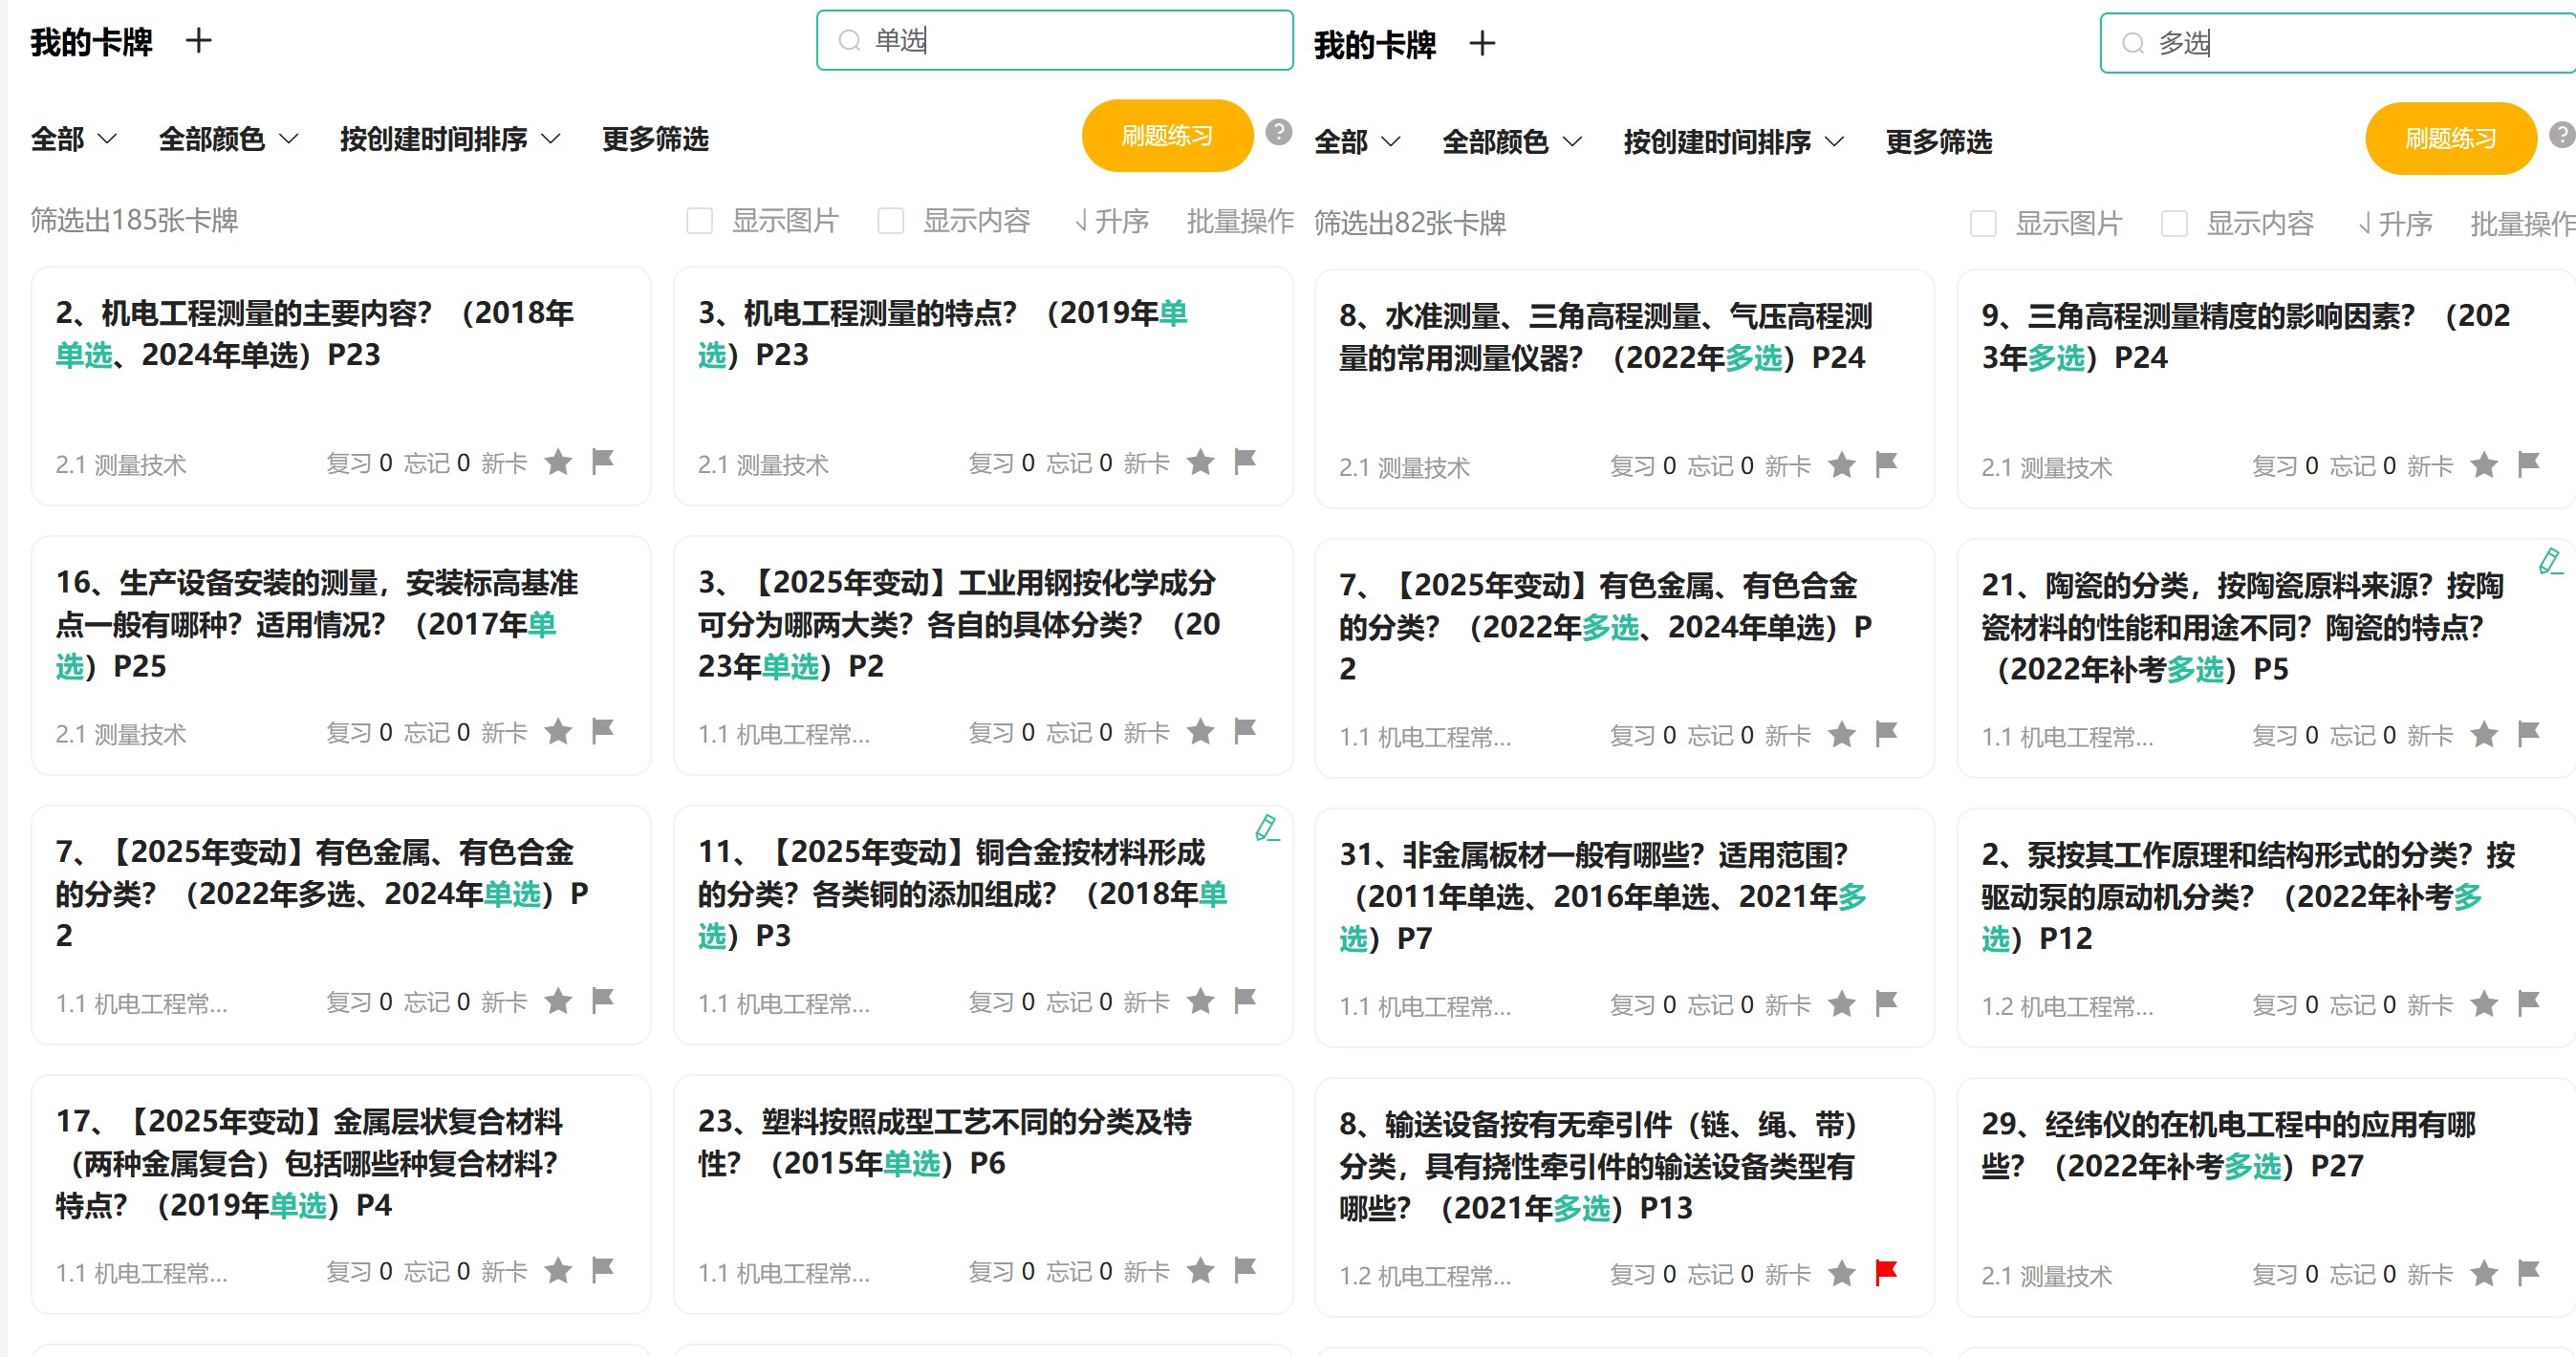
Task: Open 批量操作 in the 多选 panel
Action: point(2522,224)
